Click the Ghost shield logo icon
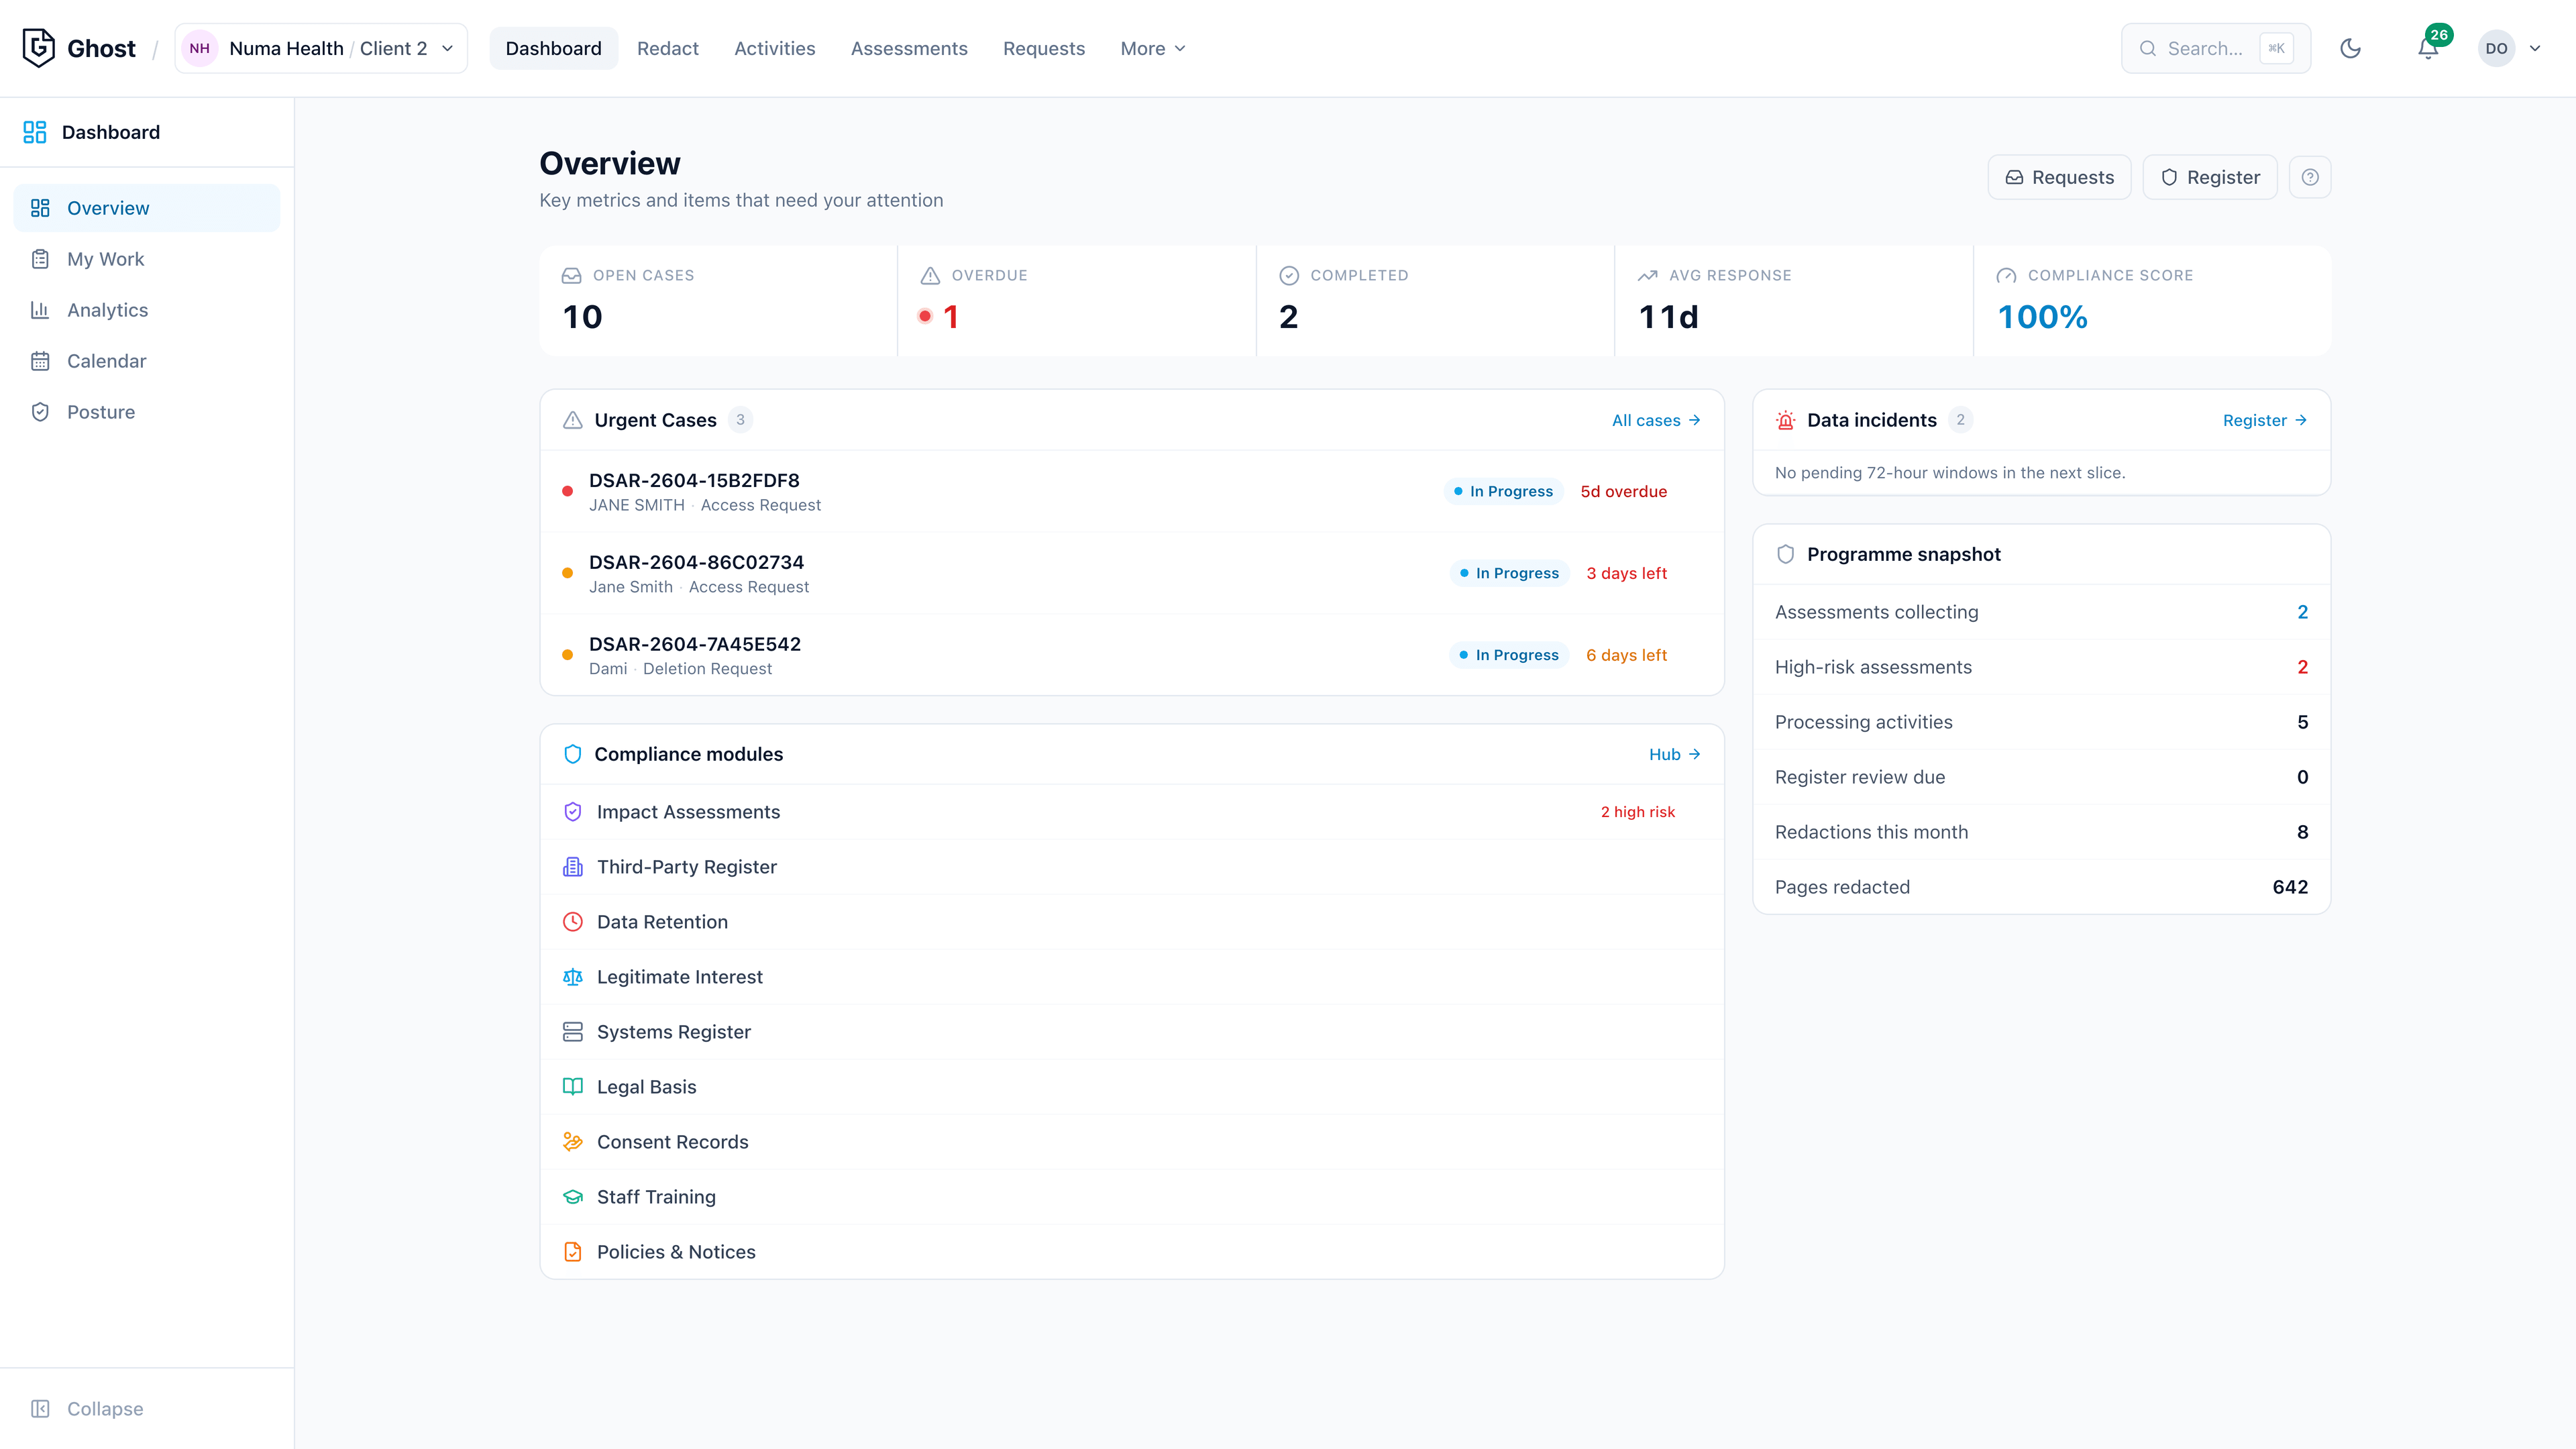This screenshot has width=2576, height=1449. point(38,48)
